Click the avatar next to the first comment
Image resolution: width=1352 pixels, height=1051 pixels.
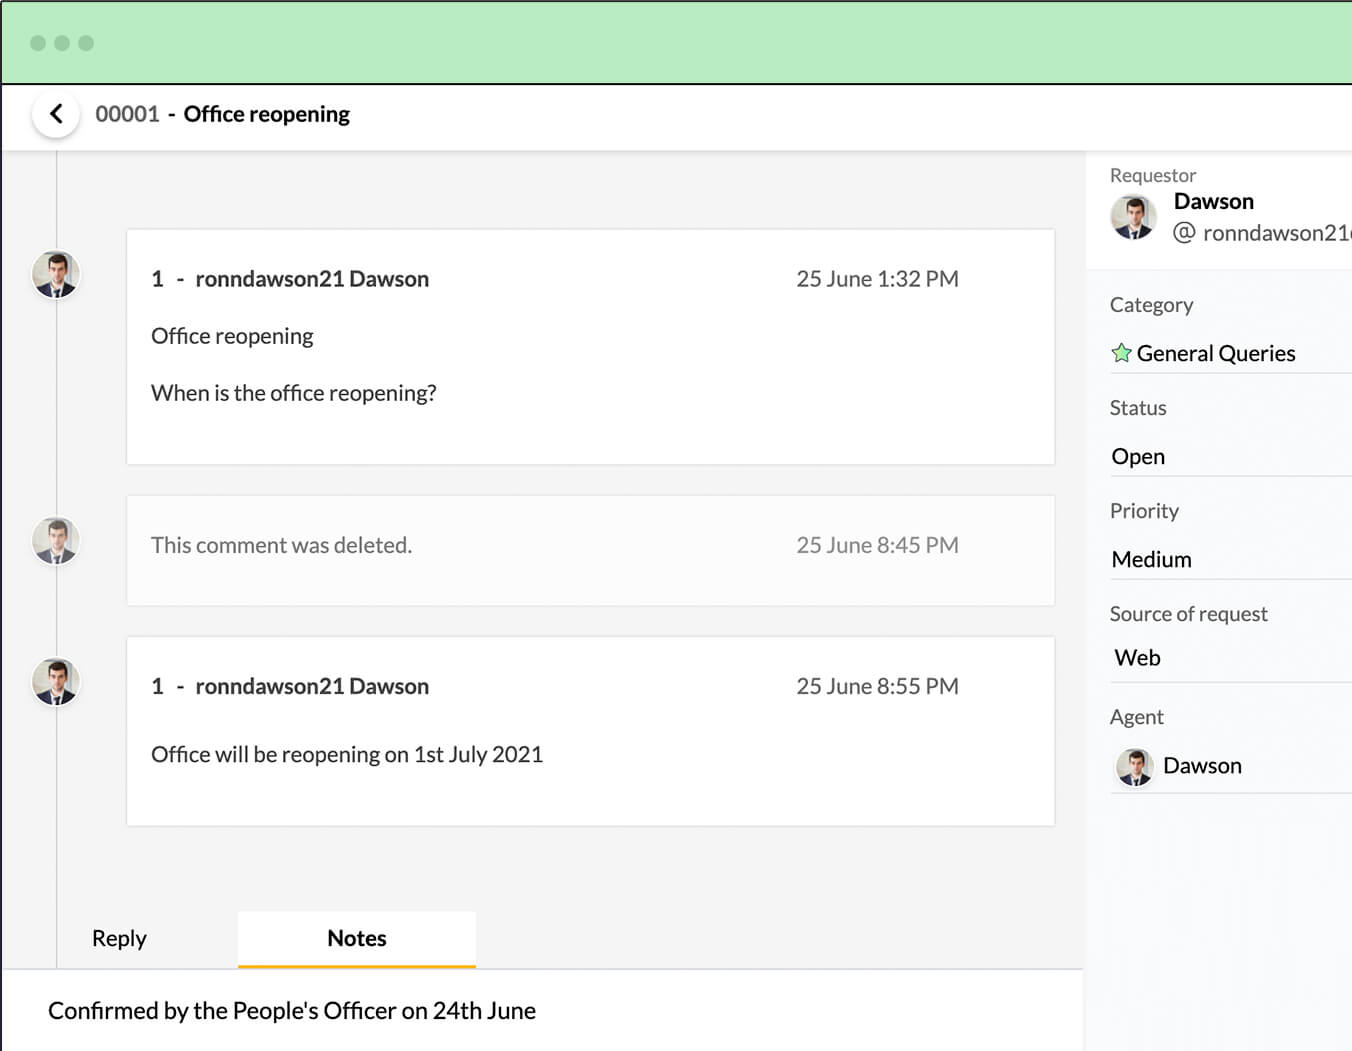click(x=56, y=274)
